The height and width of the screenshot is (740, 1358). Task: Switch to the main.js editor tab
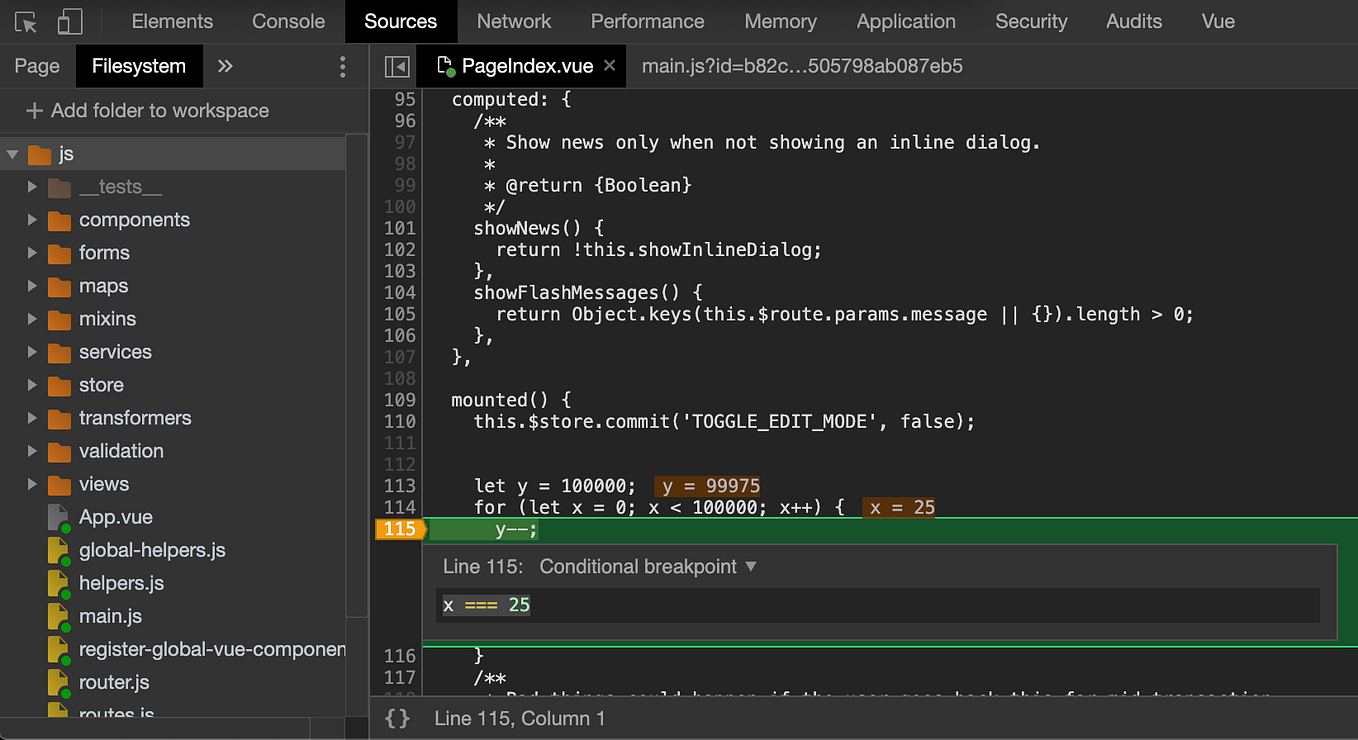(801, 66)
